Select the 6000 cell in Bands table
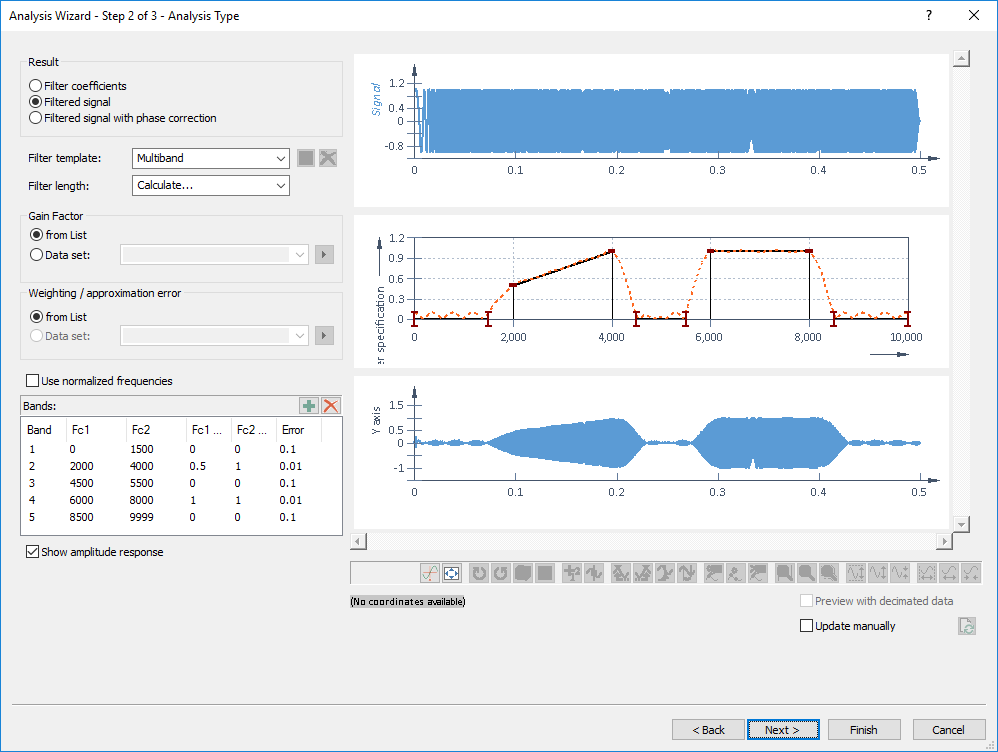 coord(81,500)
